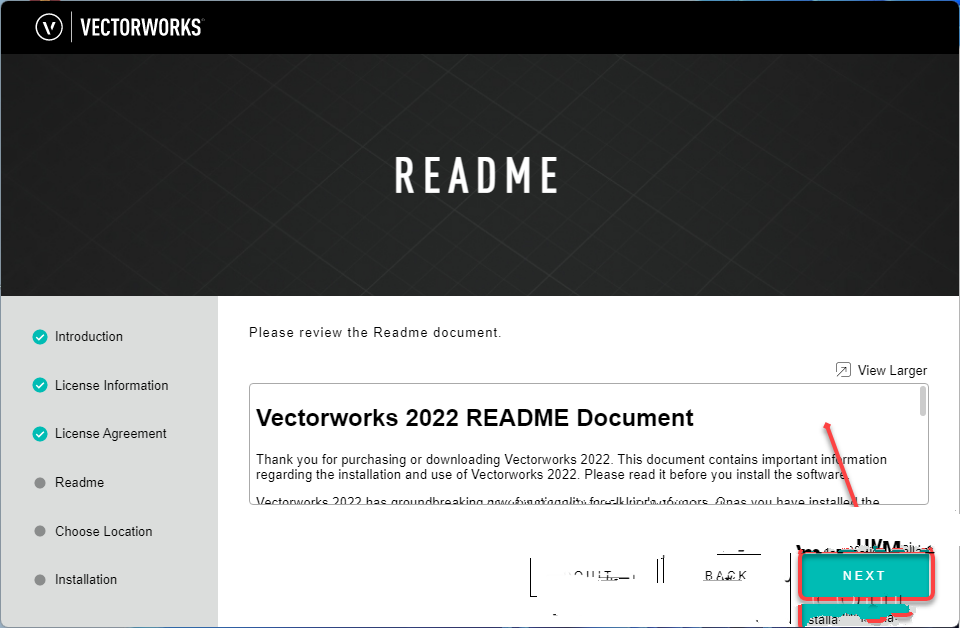Click the readme document scrollbar thumb
Viewport: 960px width, 628px height.
click(923, 402)
